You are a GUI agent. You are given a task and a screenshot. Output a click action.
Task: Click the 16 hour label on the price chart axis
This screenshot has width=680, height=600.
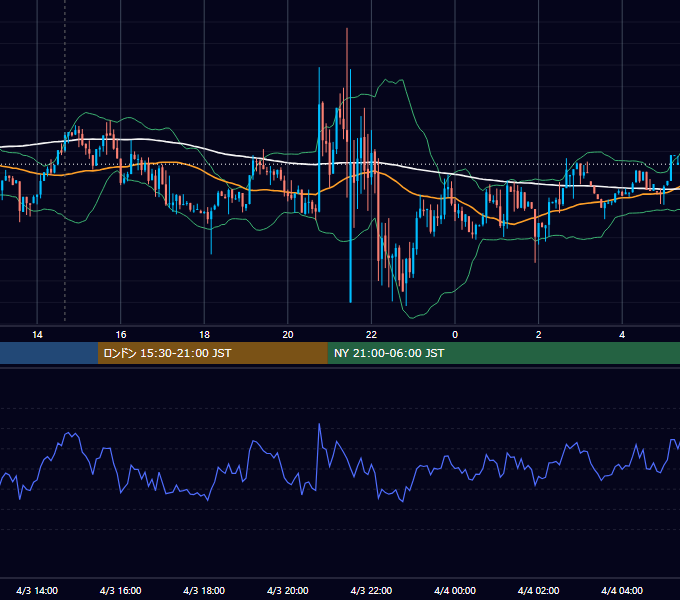tap(121, 335)
